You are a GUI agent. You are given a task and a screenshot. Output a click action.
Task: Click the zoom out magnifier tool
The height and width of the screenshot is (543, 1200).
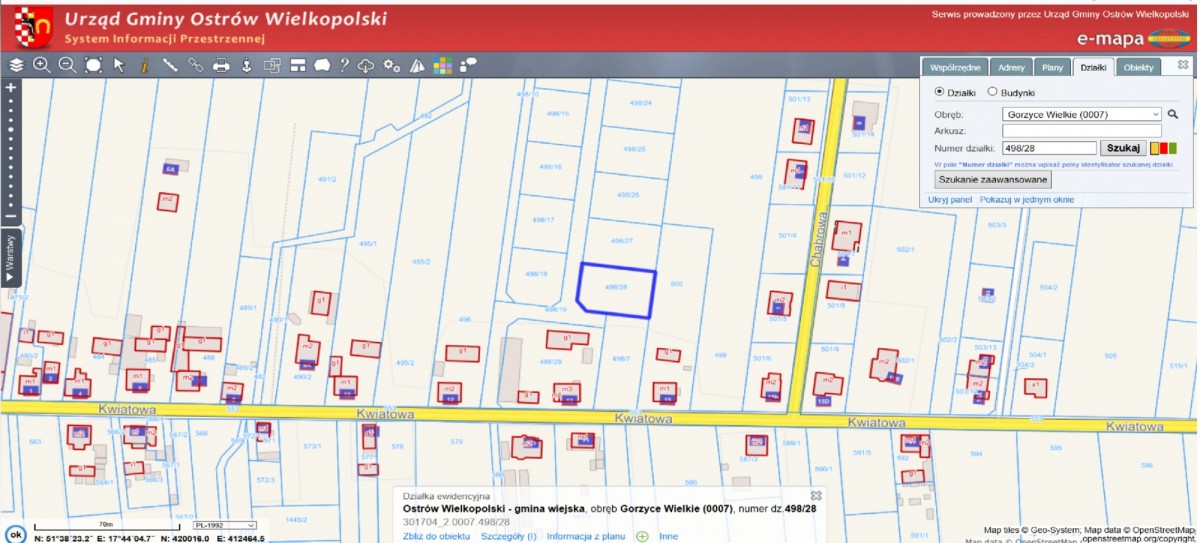click(x=67, y=65)
